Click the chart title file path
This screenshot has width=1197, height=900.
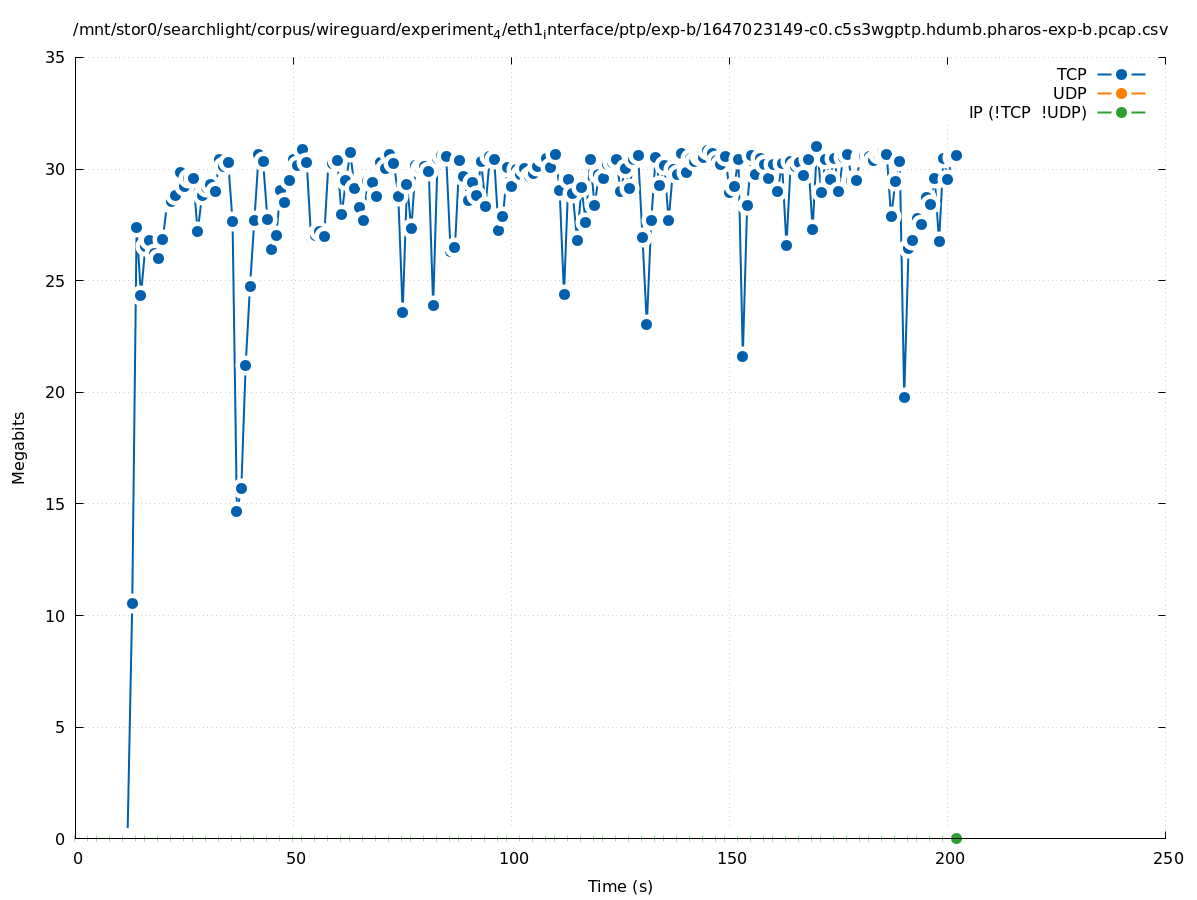[620, 31]
